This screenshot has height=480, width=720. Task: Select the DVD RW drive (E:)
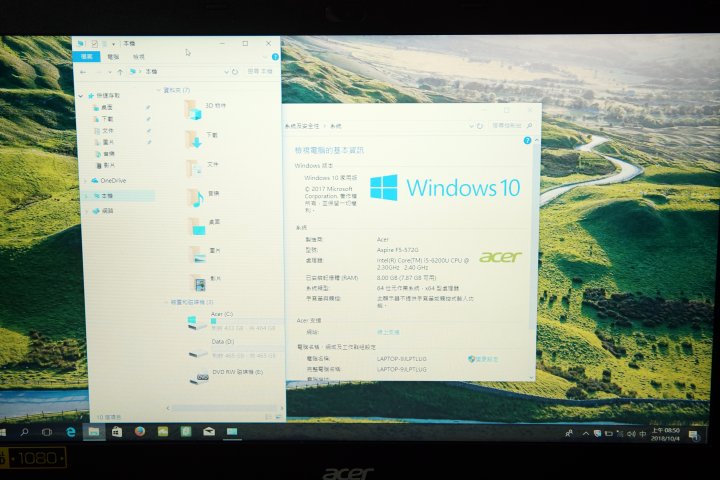pos(227,377)
